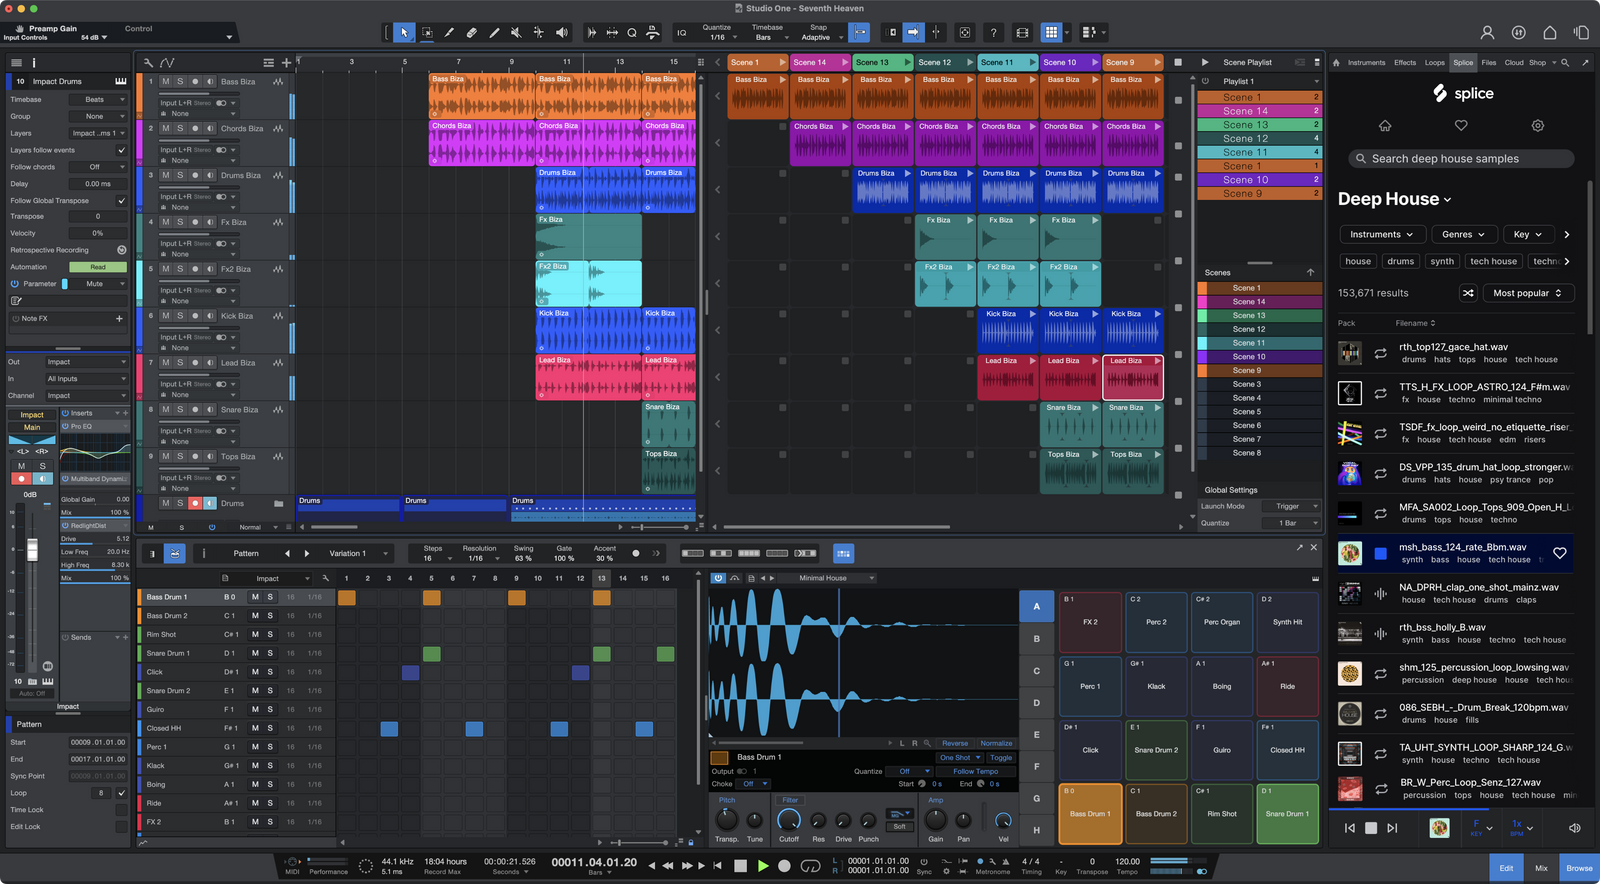Switch to the Effects browser tab

pos(1405,62)
